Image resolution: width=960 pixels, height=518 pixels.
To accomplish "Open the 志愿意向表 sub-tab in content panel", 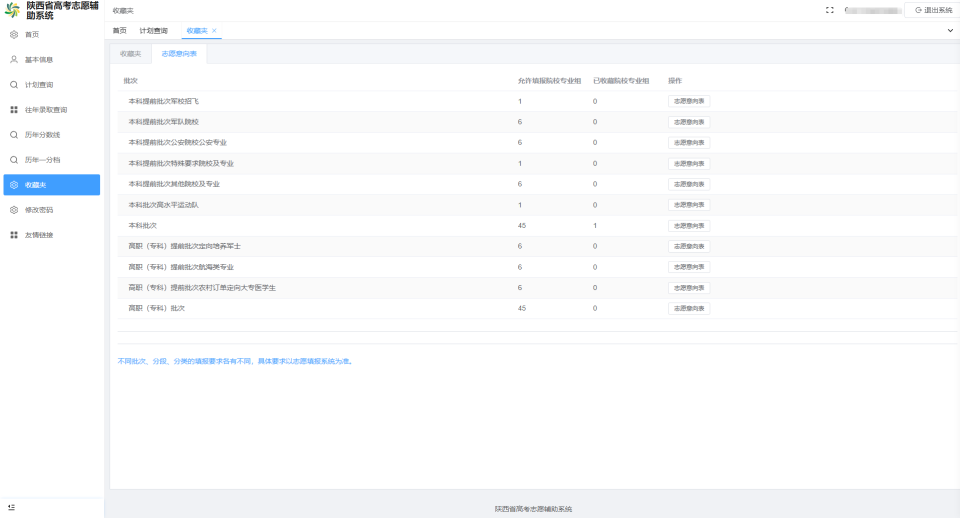I will (179, 54).
